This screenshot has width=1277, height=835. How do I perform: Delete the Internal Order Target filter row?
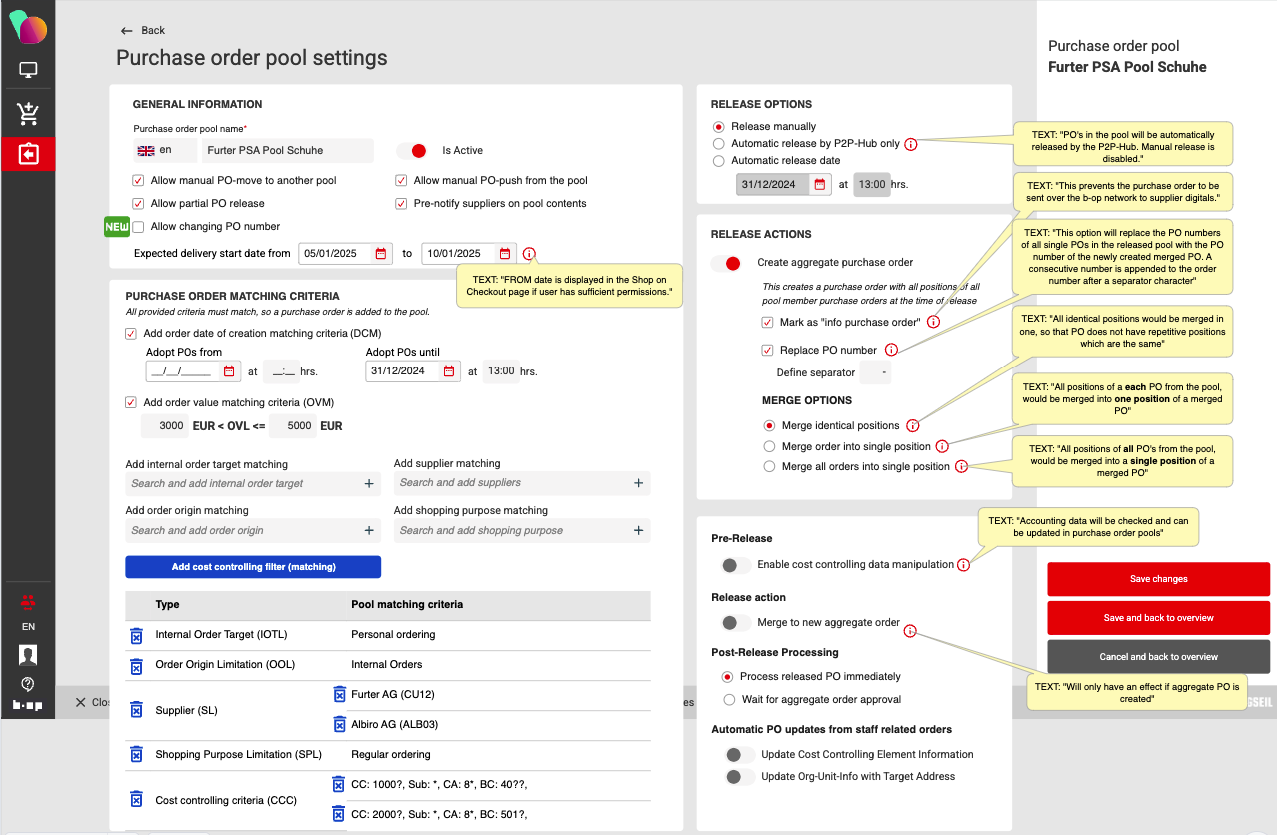137,636
